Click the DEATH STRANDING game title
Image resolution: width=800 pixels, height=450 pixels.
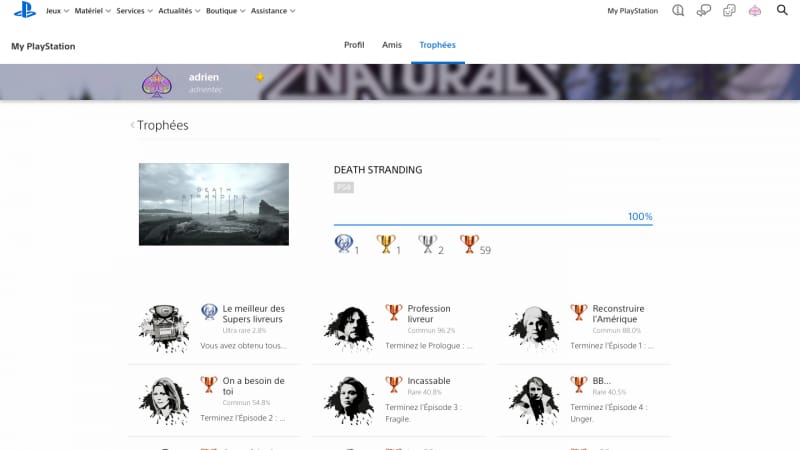click(378, 170)
